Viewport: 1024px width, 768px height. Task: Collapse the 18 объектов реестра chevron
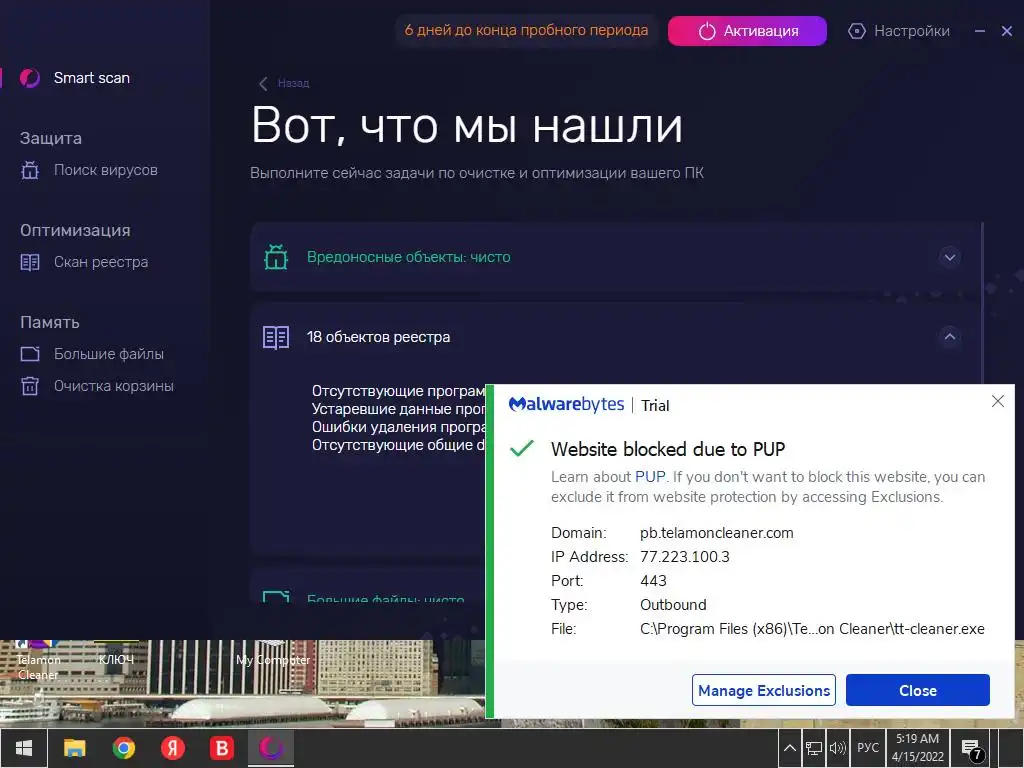[x=950, y=337]
